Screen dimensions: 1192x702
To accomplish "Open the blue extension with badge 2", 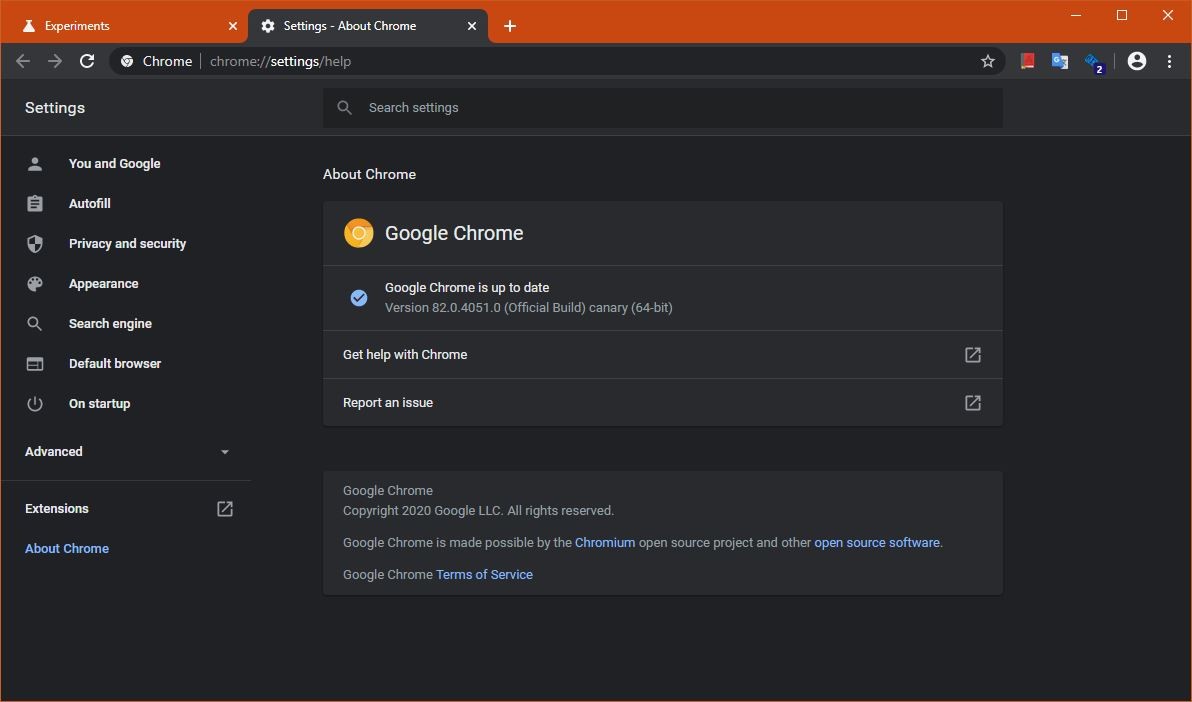I will pyautogui.click(x=1093, y=63).
